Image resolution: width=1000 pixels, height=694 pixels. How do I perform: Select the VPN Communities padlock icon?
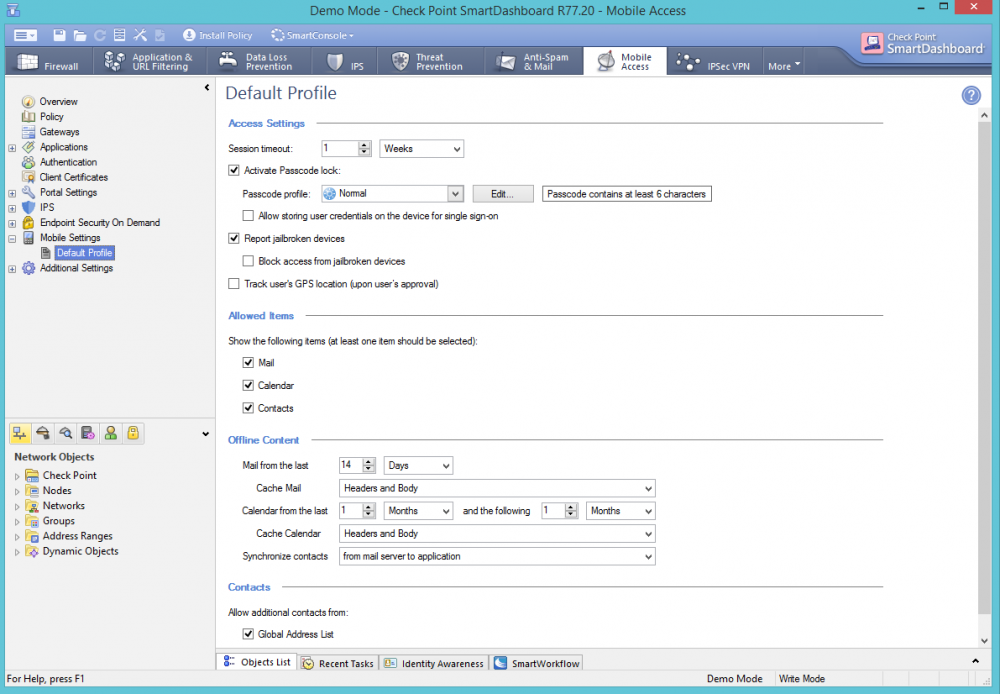coord(133,434)
